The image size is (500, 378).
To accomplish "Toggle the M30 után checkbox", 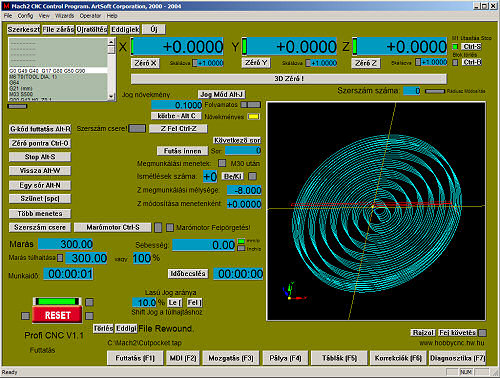I will click(x=222, y=163).
